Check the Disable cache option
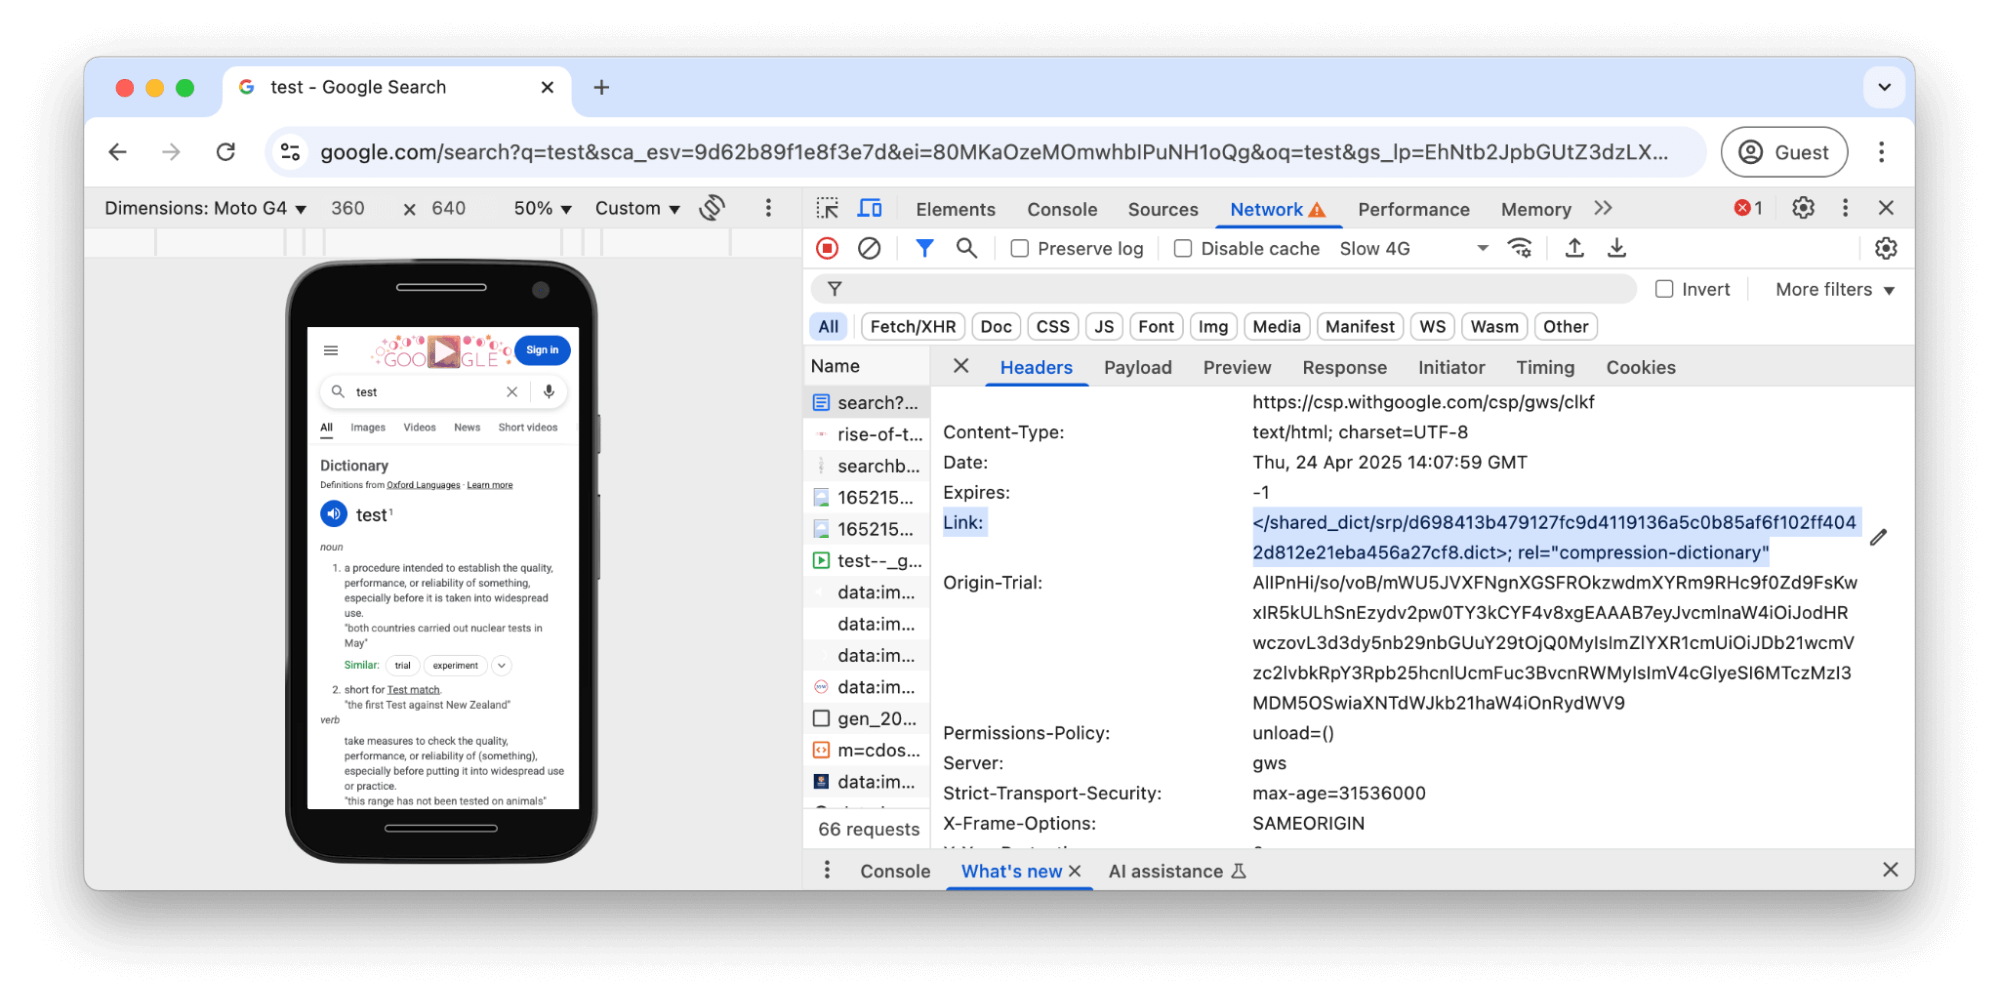 pos(1183,248)
